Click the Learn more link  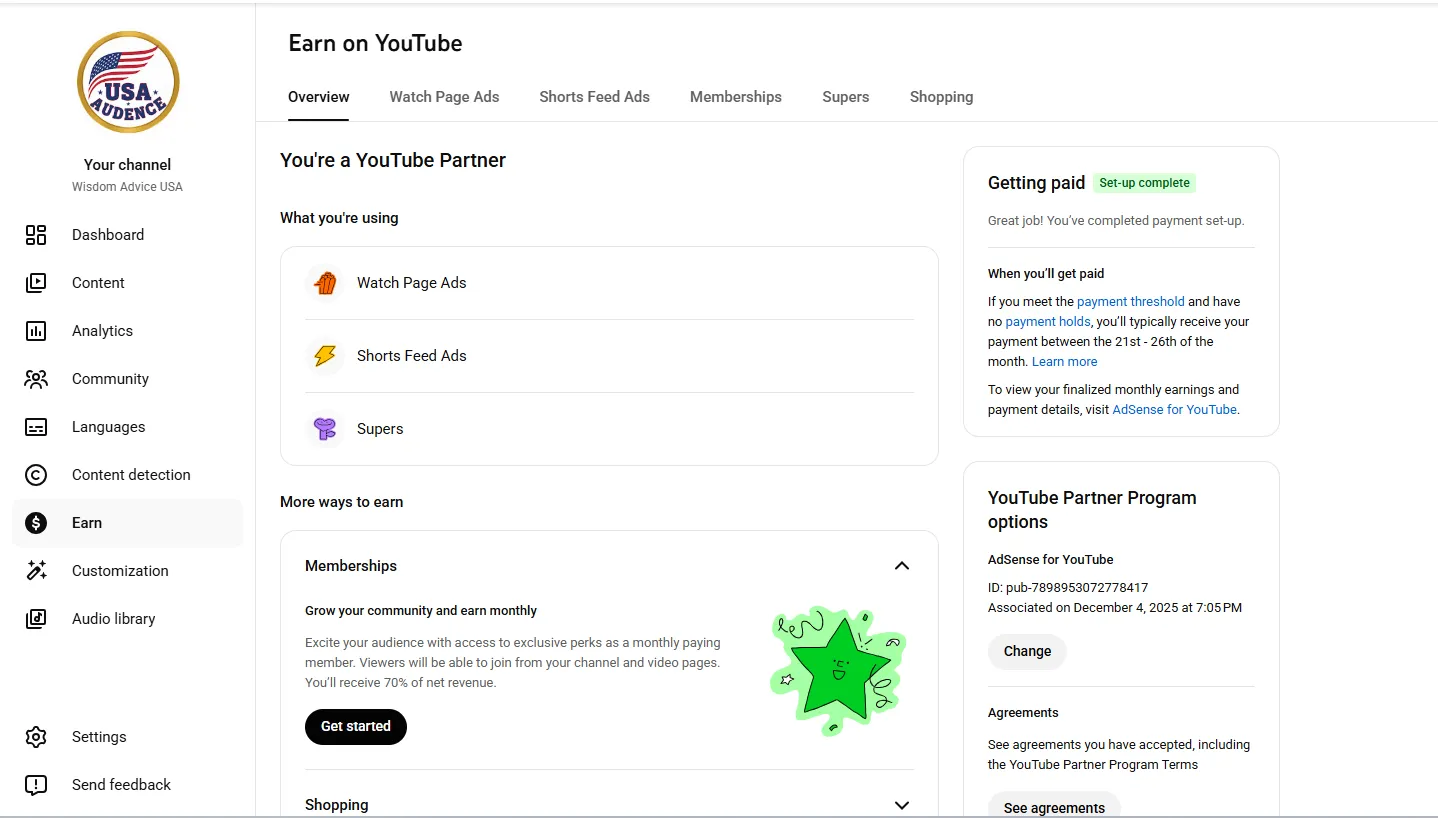(x=1064, y=362)
